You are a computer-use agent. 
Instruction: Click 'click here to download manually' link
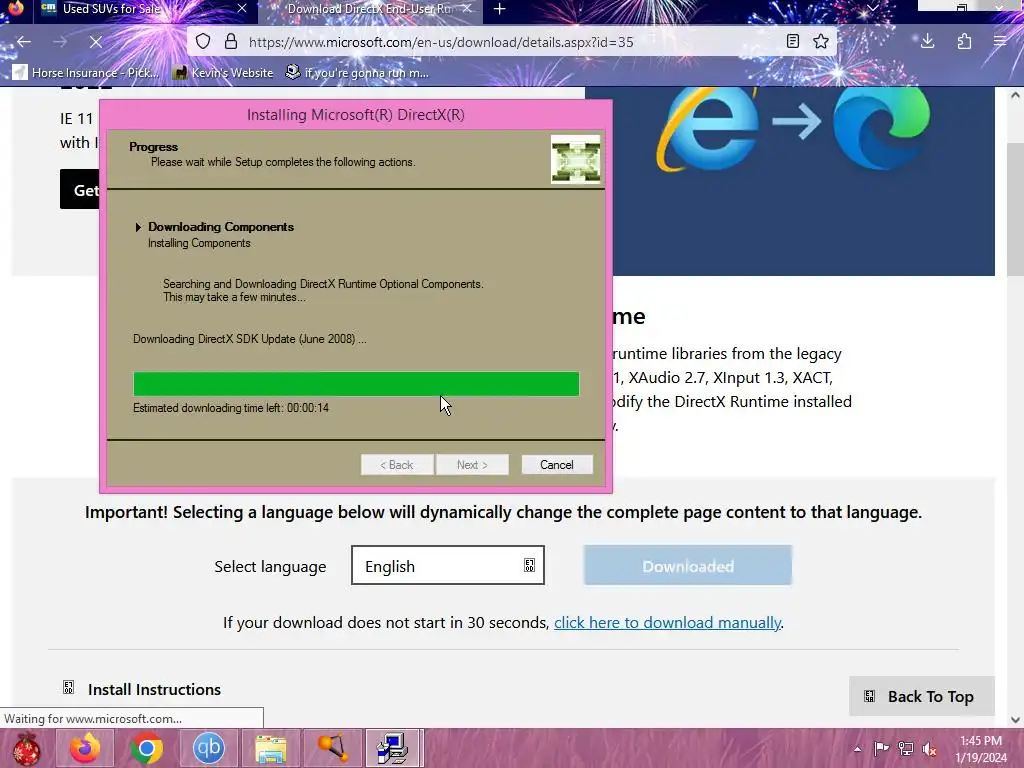point(667,622)
